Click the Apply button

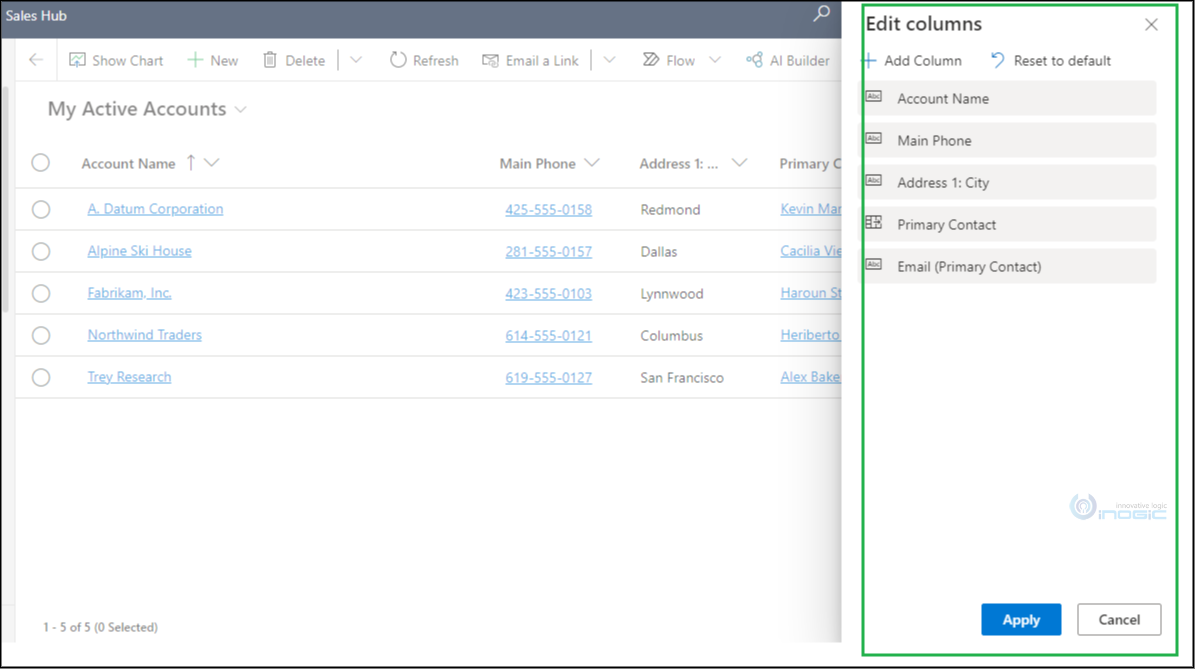click(1020, 619)
